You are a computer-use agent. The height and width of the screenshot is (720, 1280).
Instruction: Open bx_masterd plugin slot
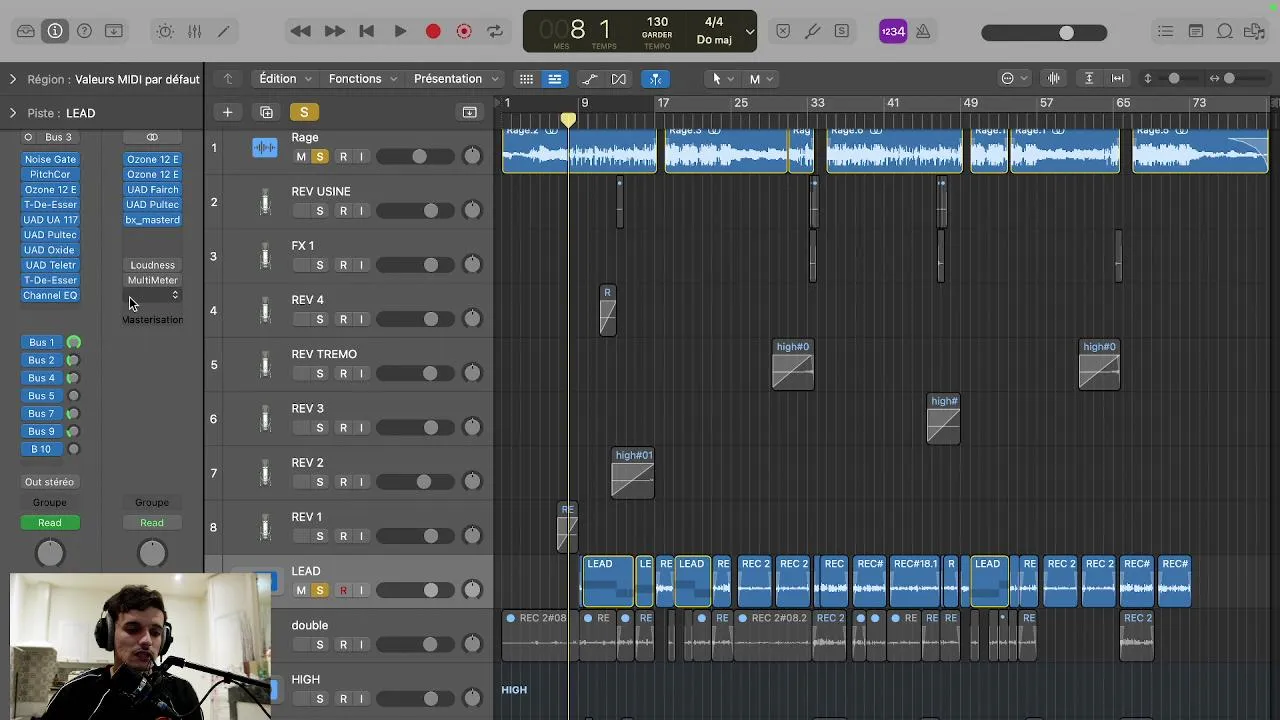click(152, 220)
